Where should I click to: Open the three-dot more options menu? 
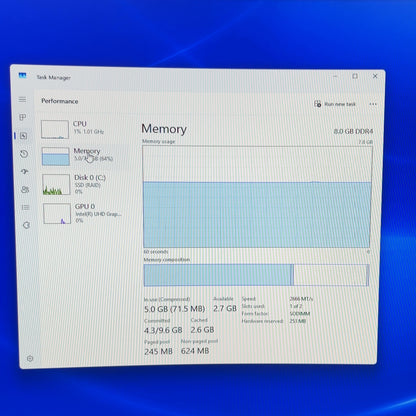373,104
